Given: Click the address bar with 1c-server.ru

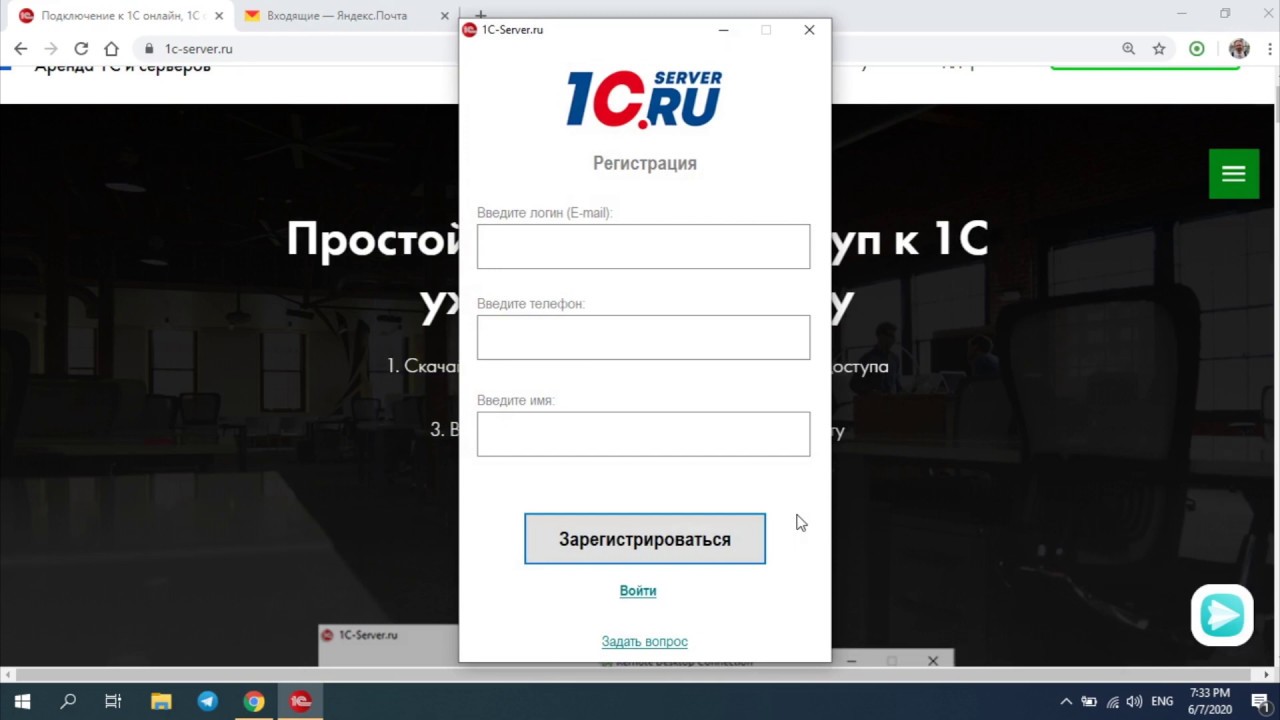Looking at the screenshot, I should (x=620, y=48).
